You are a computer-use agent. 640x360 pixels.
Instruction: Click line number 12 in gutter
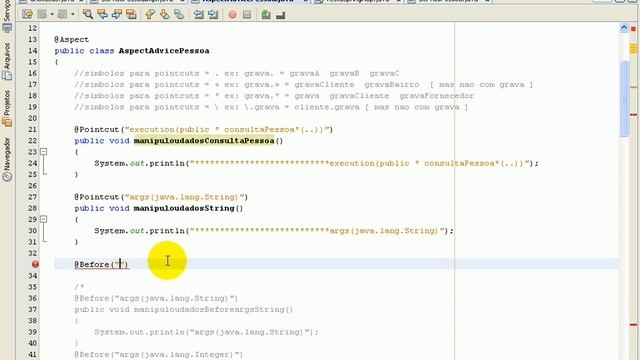(32, 28)
